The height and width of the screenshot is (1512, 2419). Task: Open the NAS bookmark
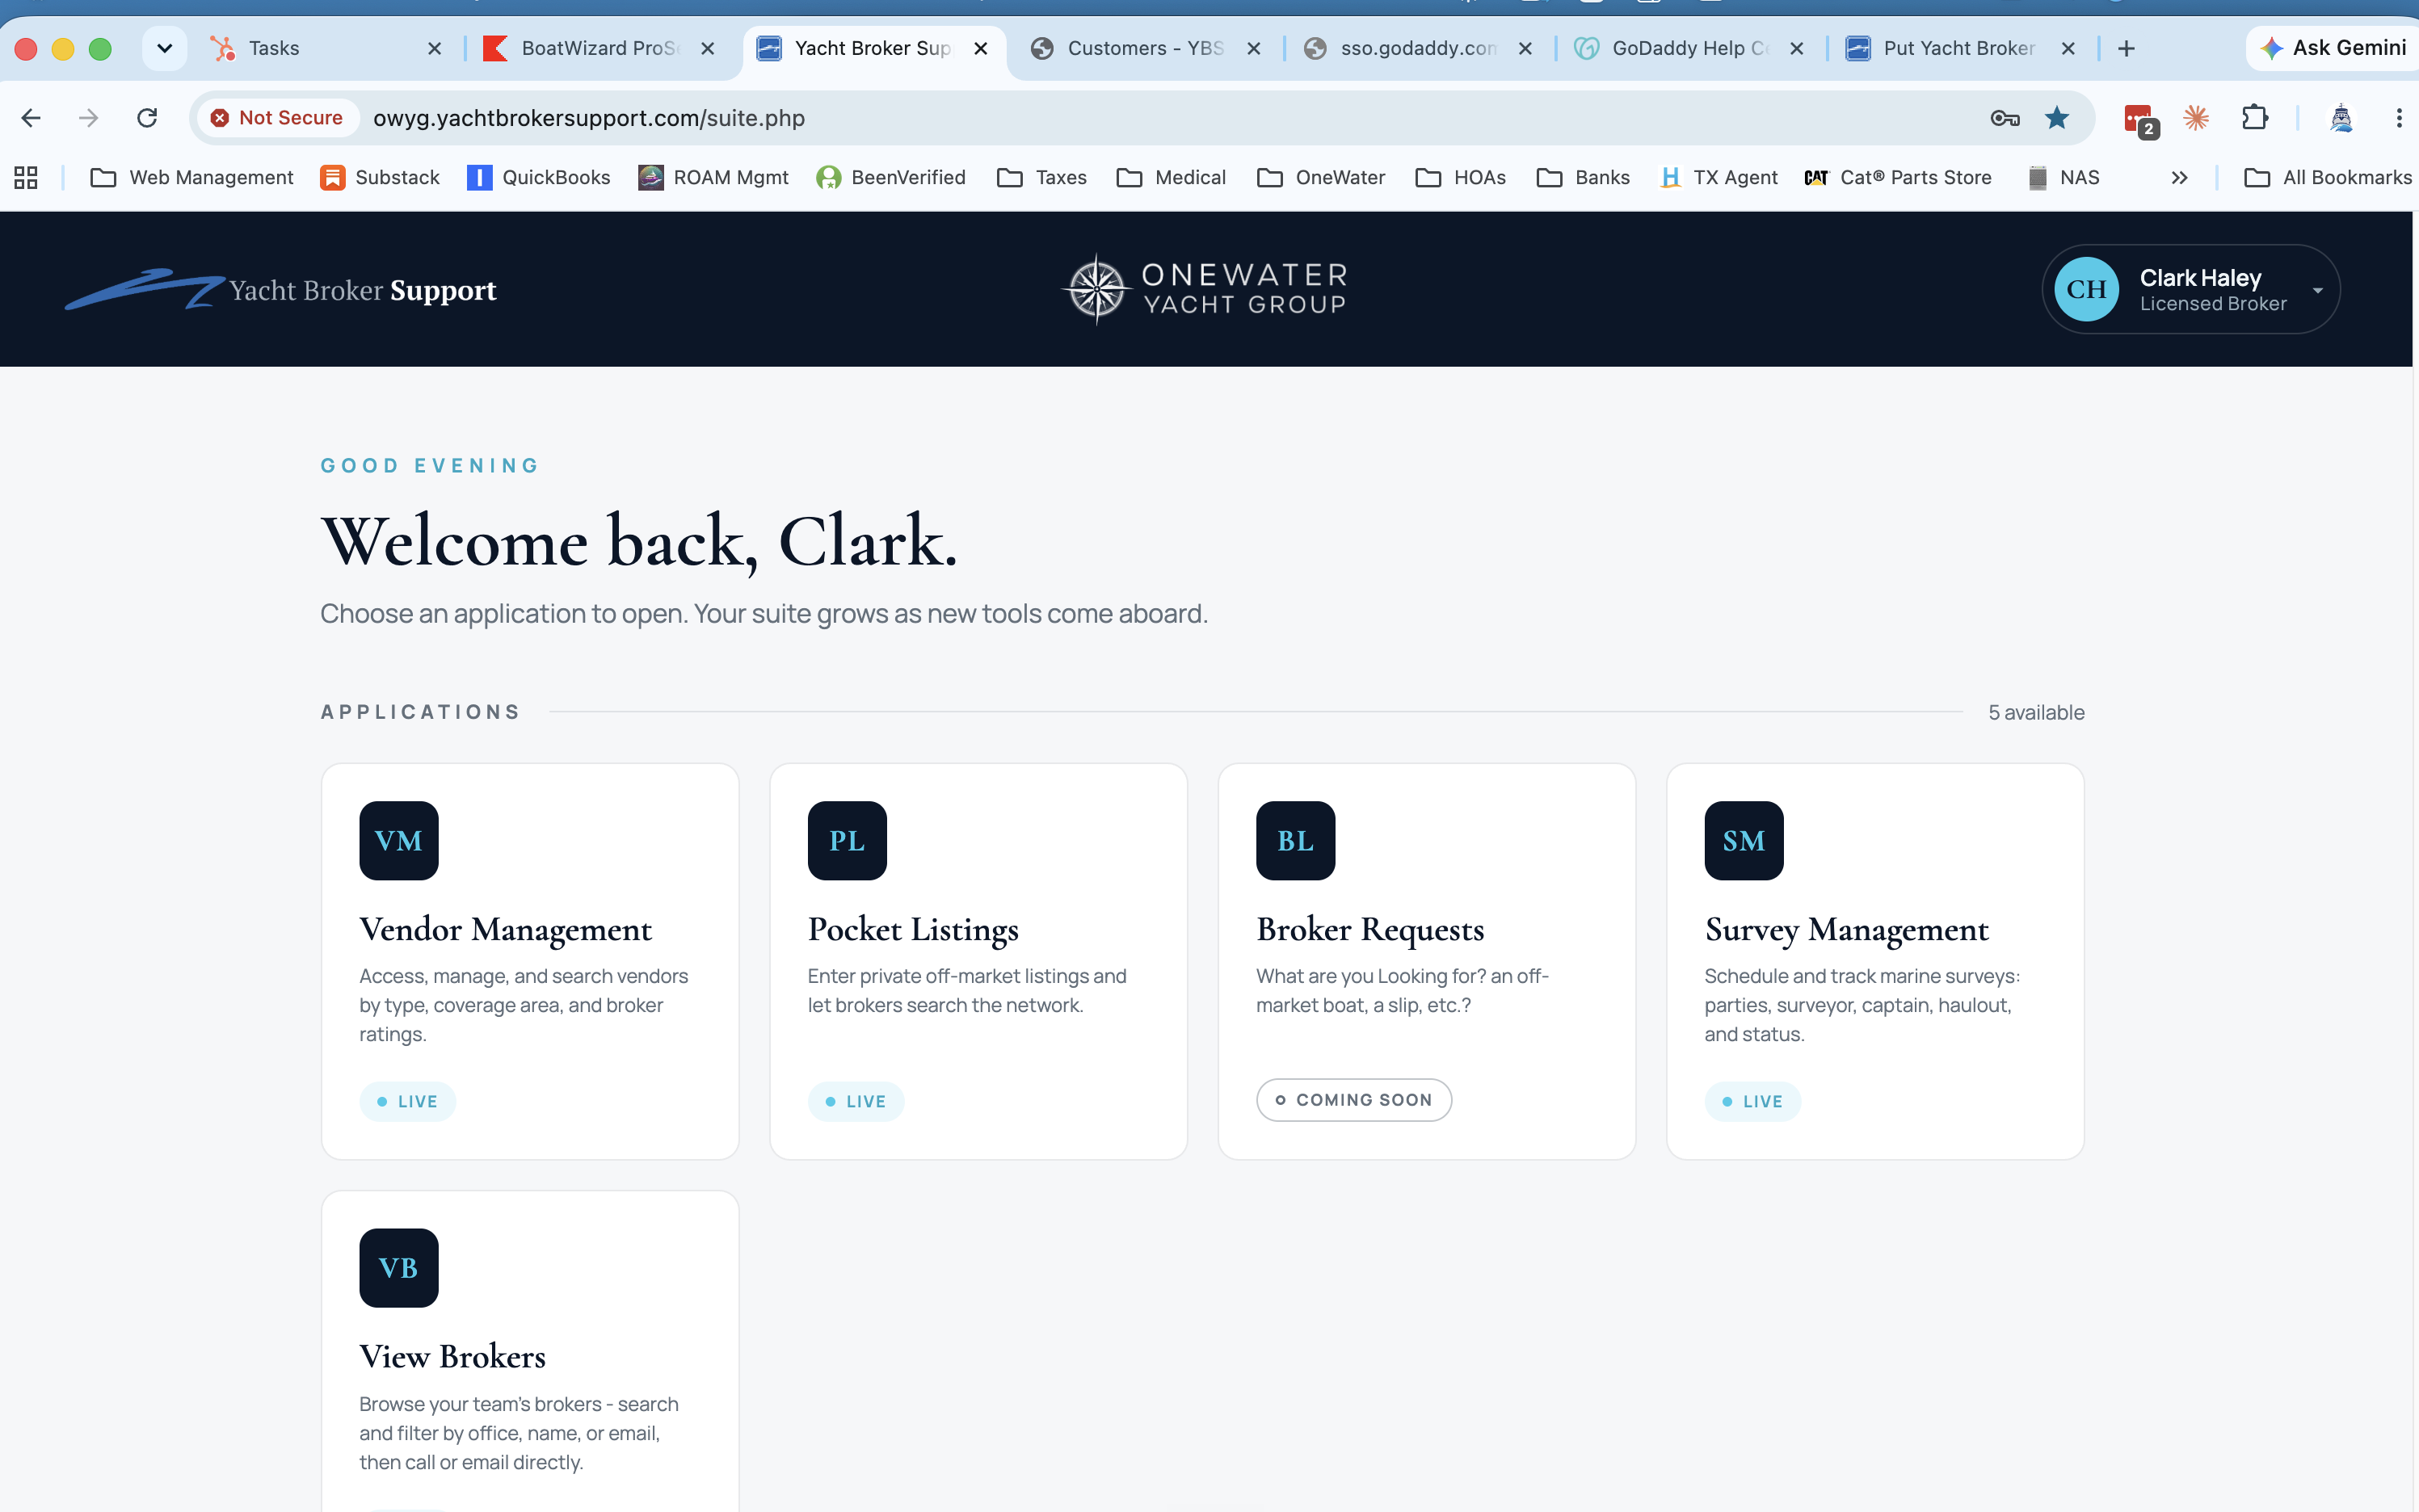pos(2063,177)
